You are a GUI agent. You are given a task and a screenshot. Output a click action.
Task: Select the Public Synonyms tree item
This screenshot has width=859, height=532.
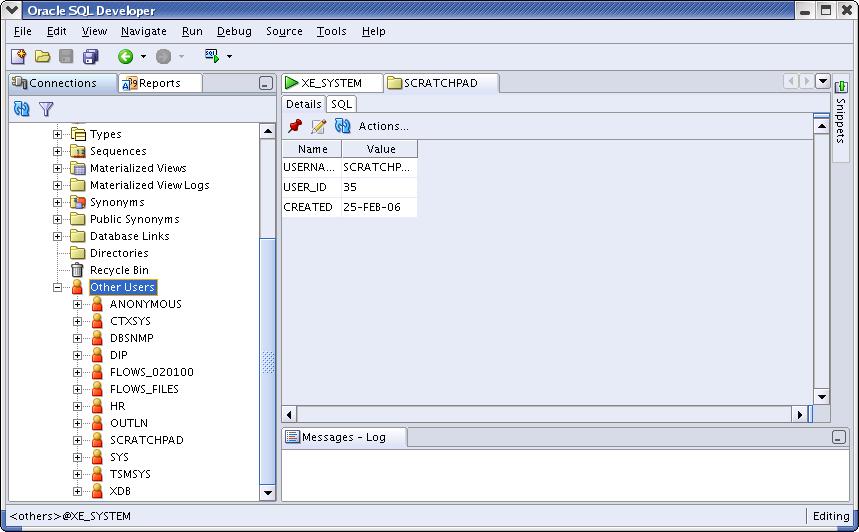coord(135,219)
